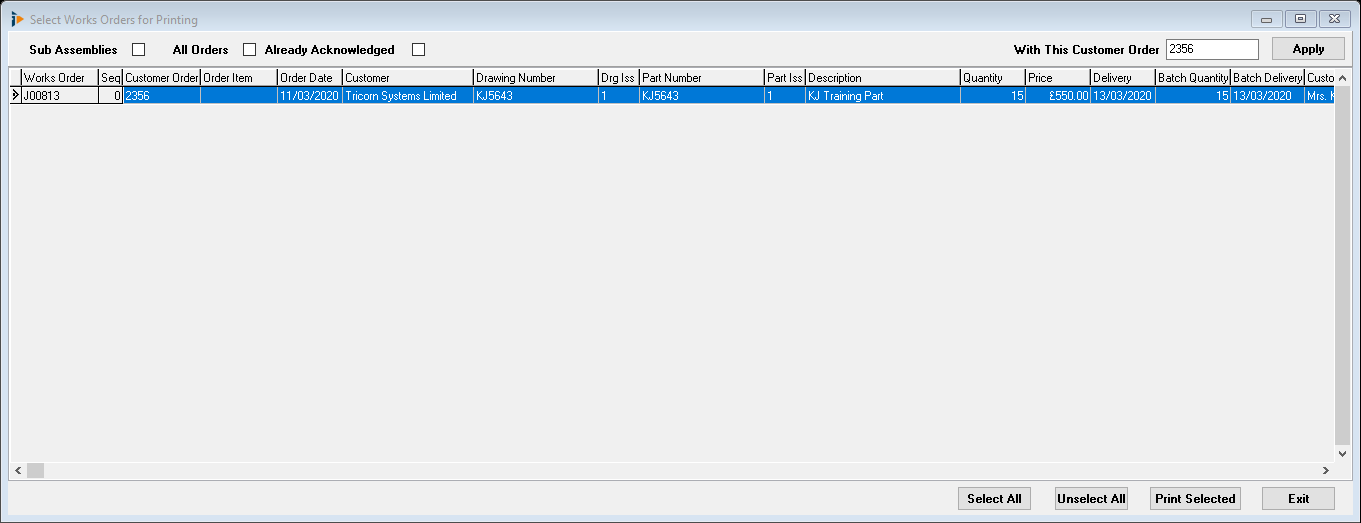Screen dimensions: 1361x523
Task: Click the Drawing Number column header
Action: [x=535, y=78]
